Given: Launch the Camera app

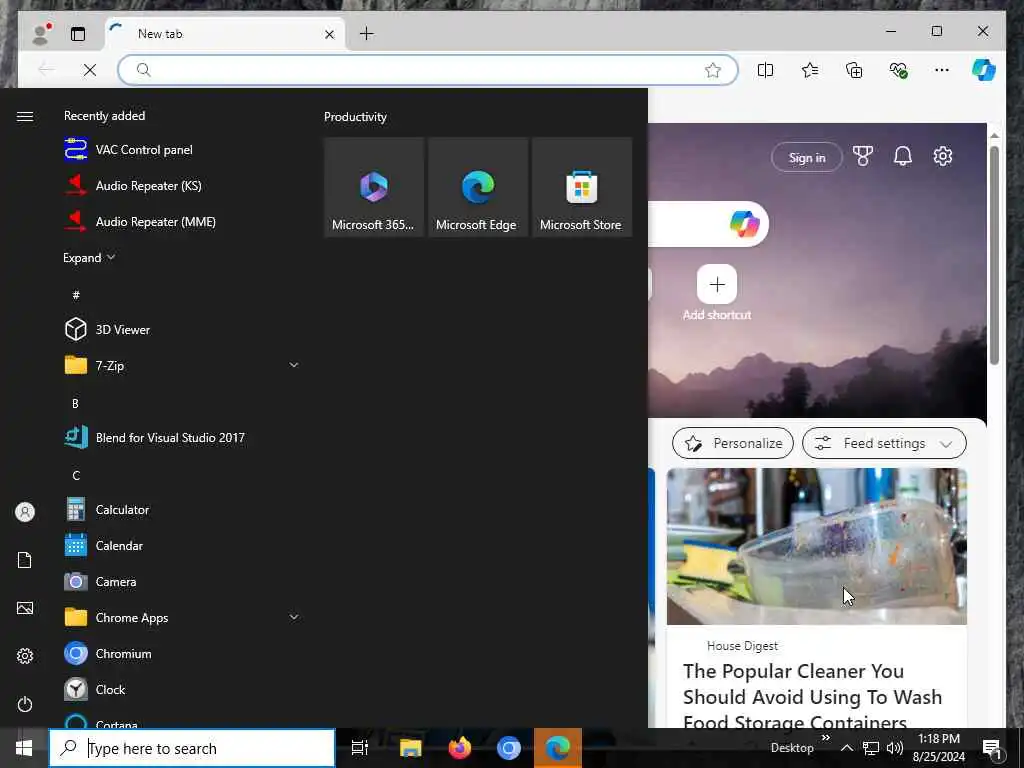Looking at the screenshot, I should pyautogui.click(x=182, y=581).
